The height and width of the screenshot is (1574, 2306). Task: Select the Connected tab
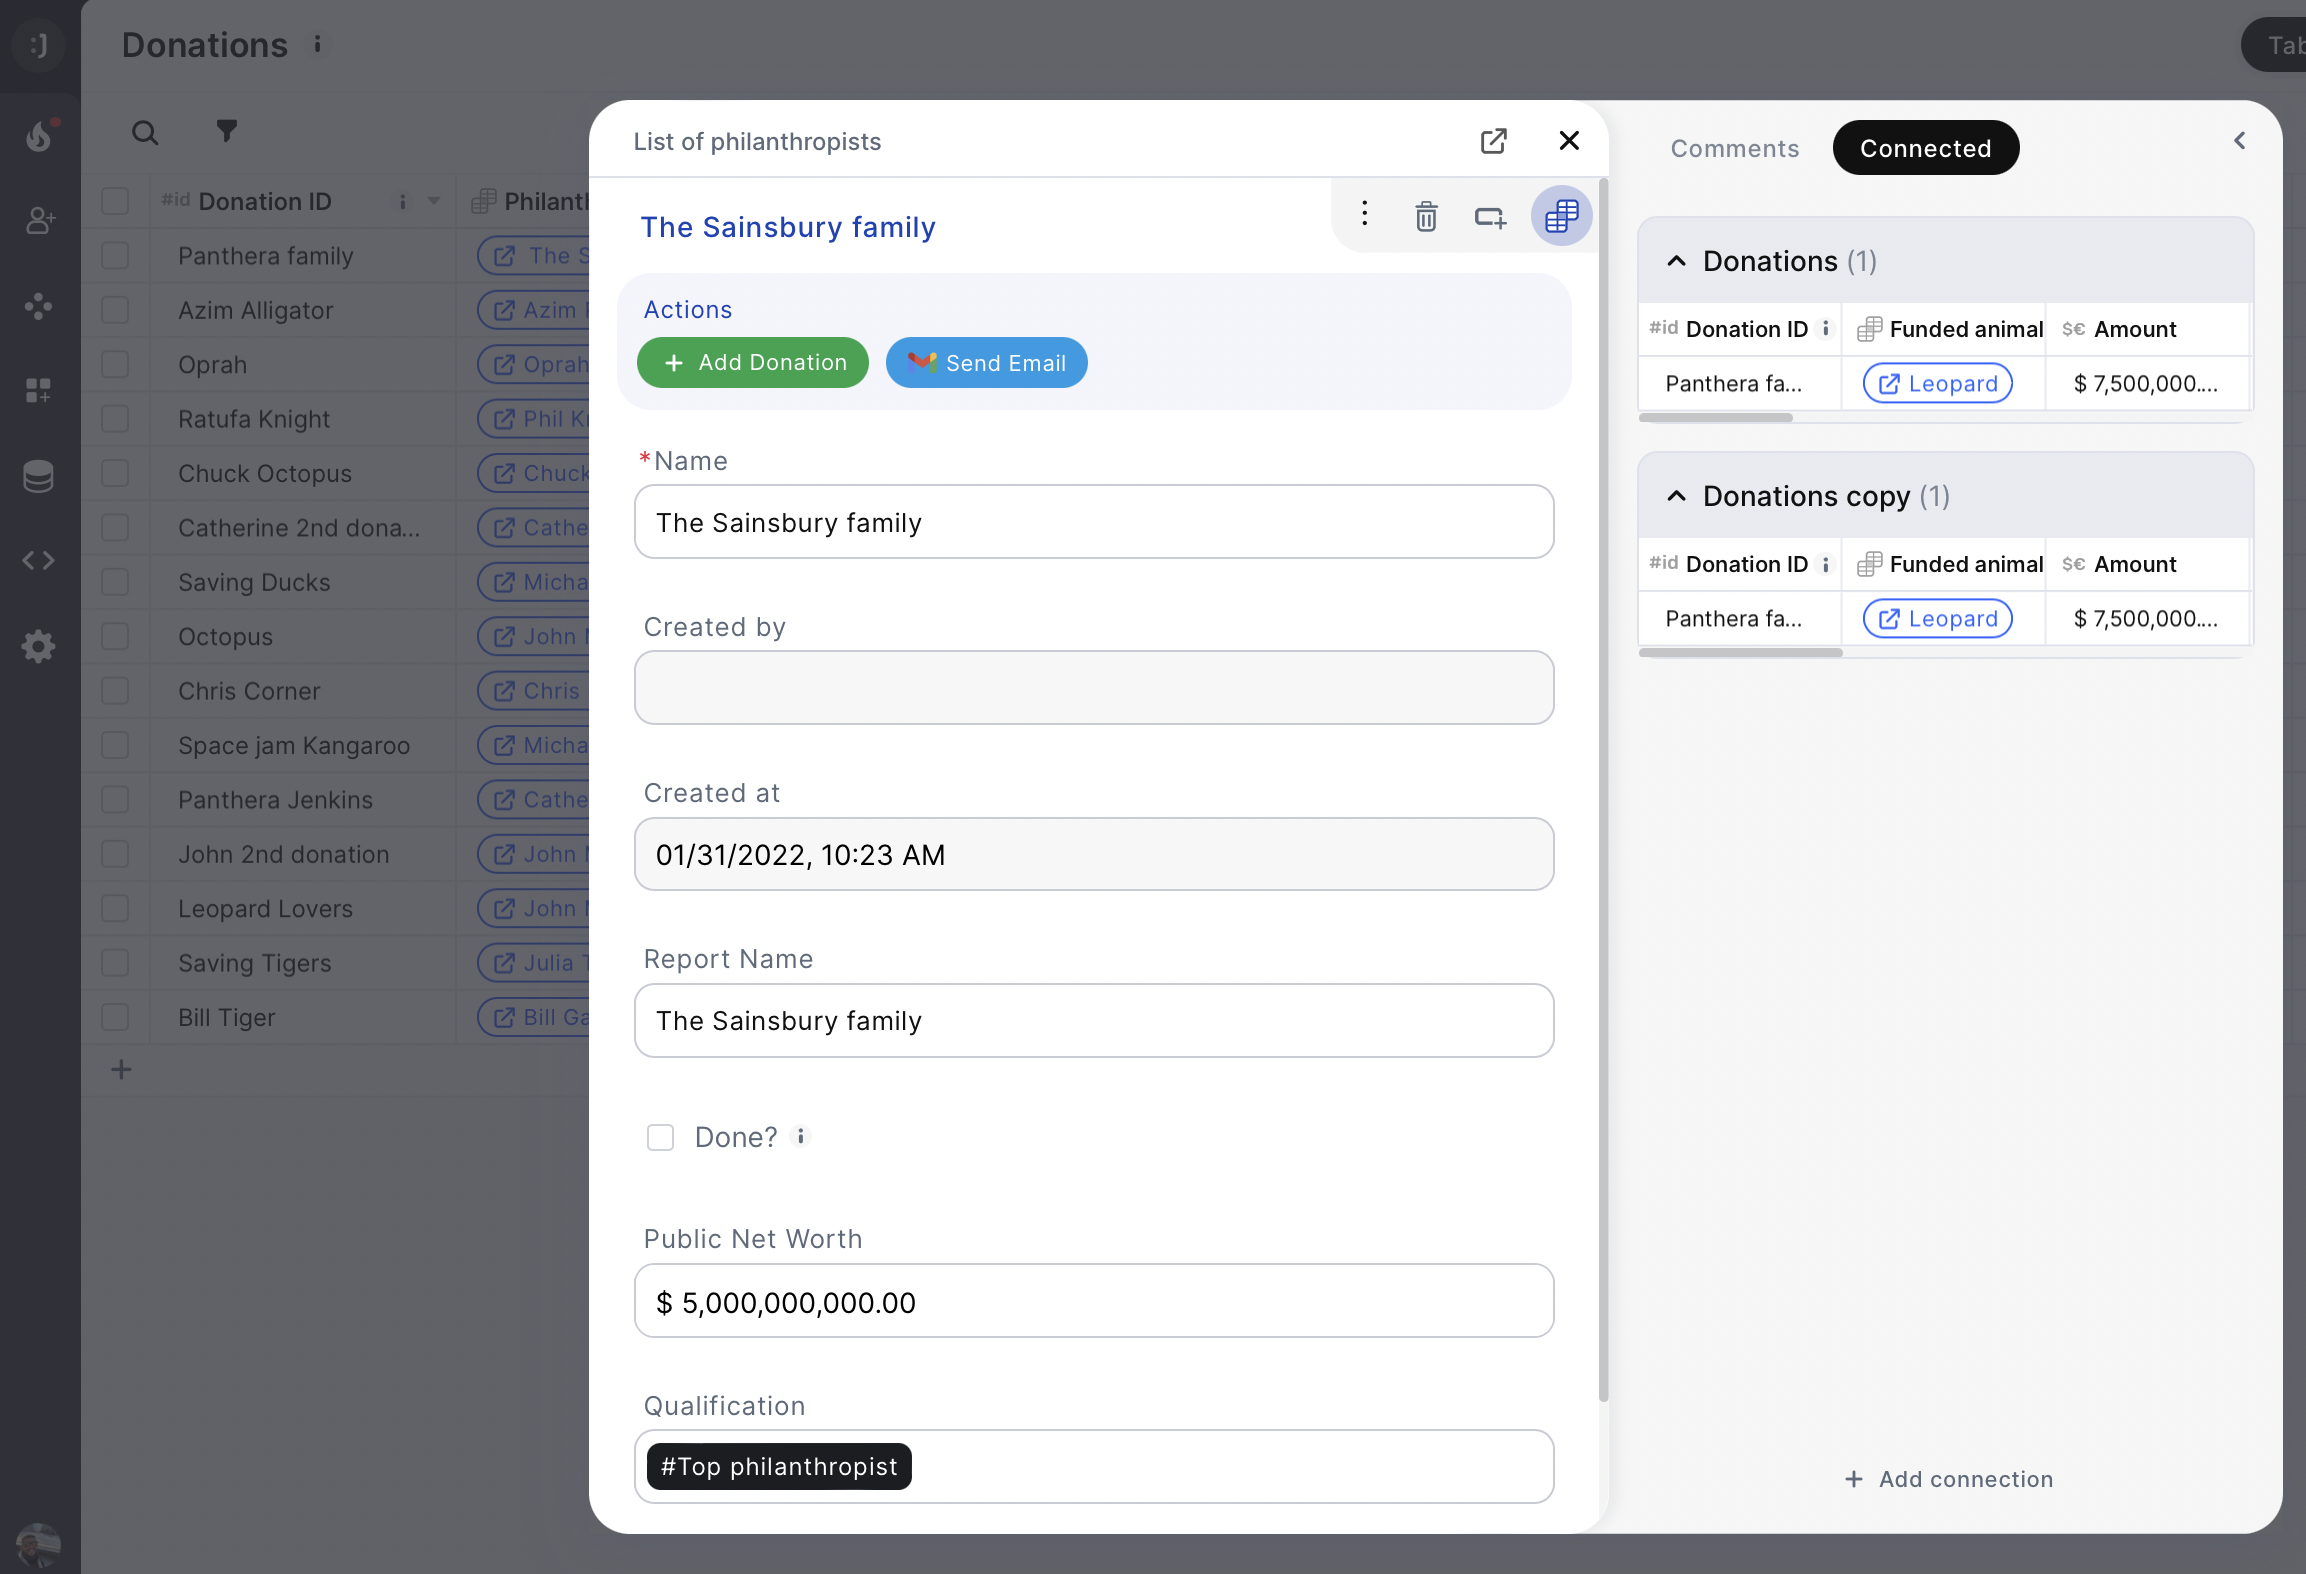[x=1925, y=148]
